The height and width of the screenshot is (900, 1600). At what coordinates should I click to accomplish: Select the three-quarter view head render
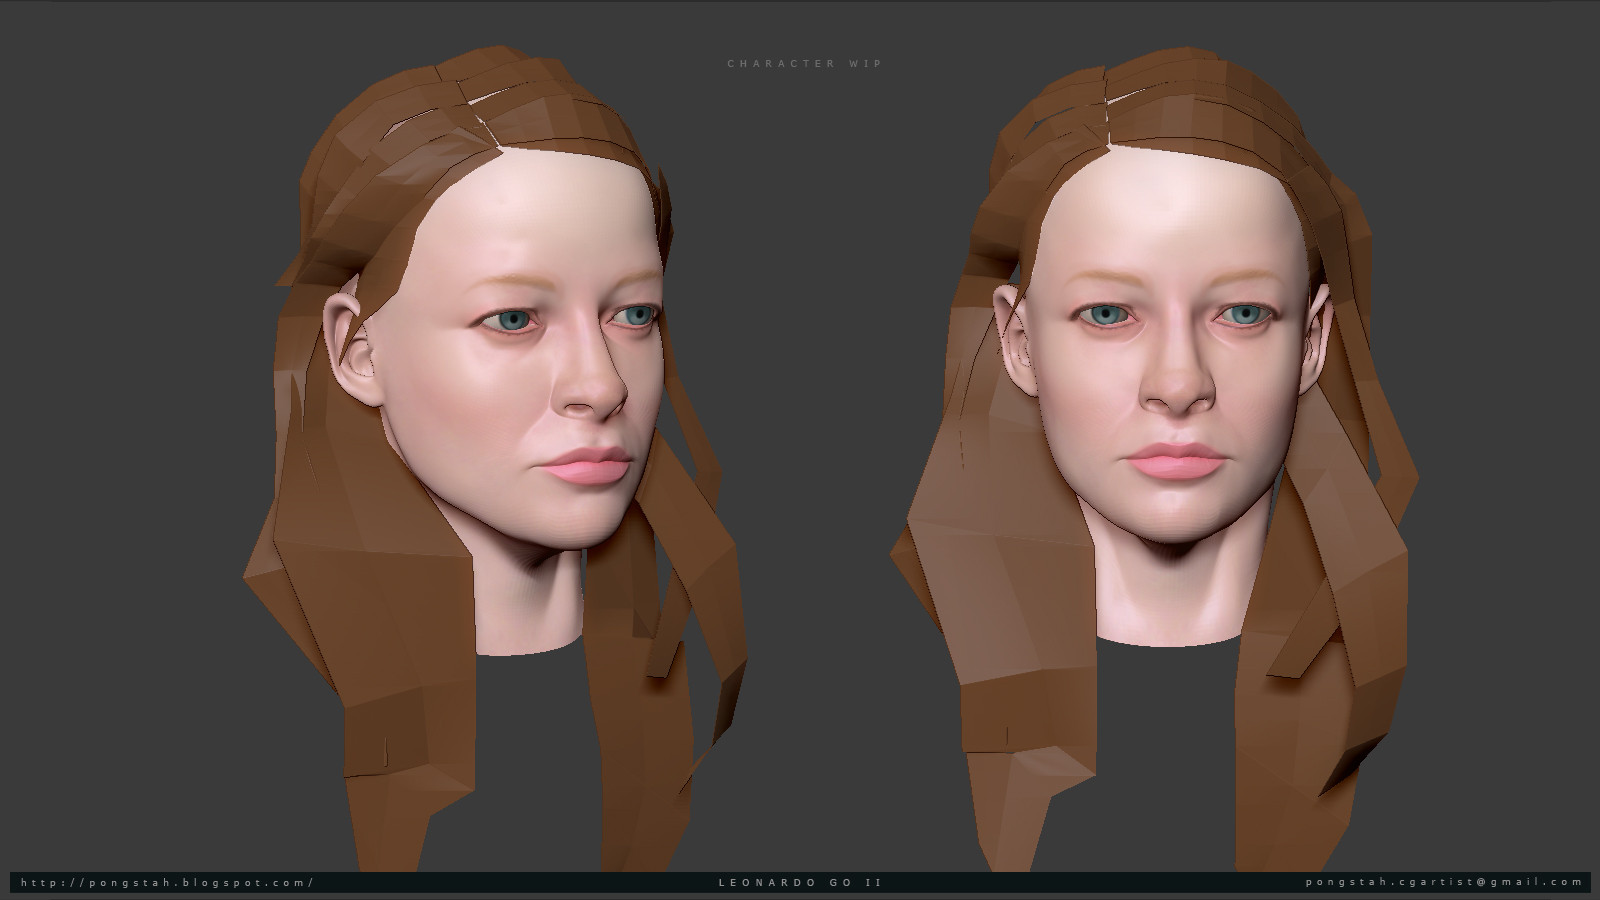(x=495, y=460)
